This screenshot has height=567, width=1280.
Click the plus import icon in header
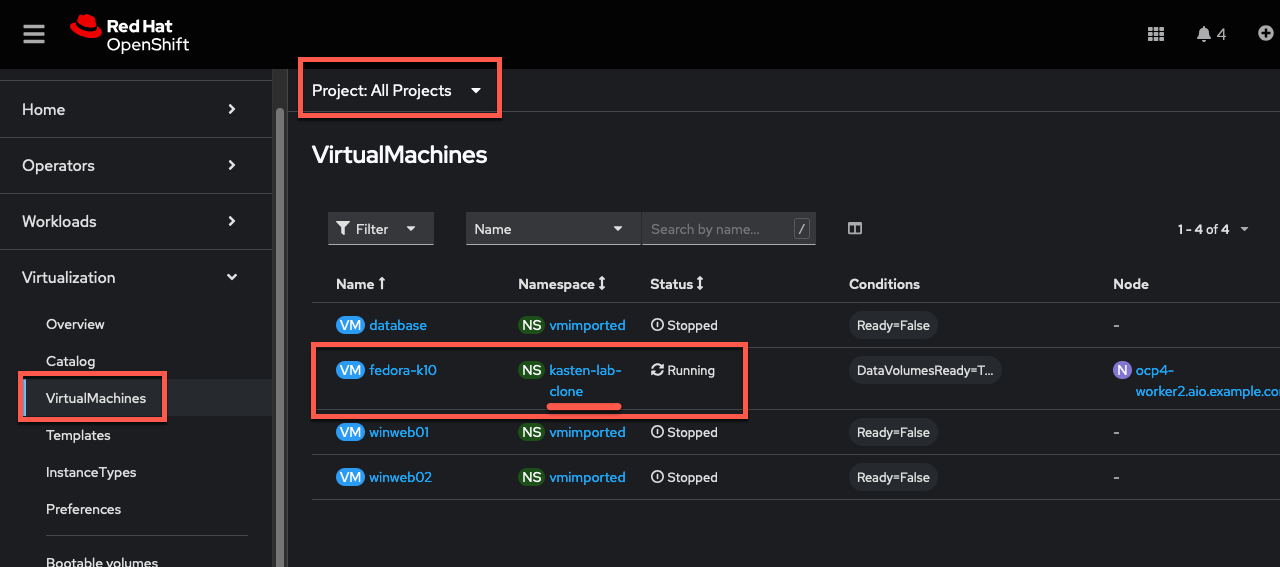pos(1266,34)
